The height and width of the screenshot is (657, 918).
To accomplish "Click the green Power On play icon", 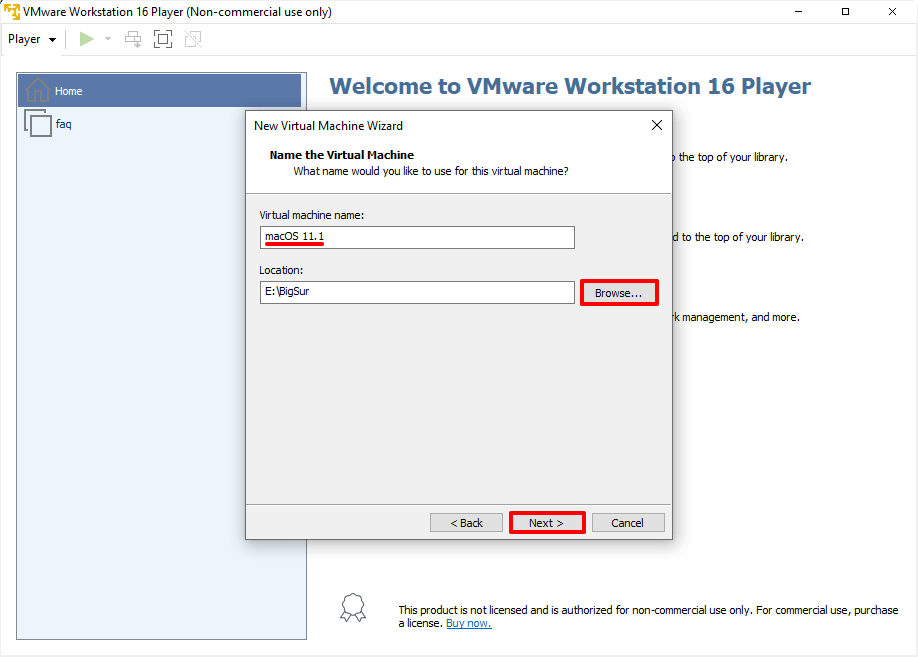I will pos(87,39).
